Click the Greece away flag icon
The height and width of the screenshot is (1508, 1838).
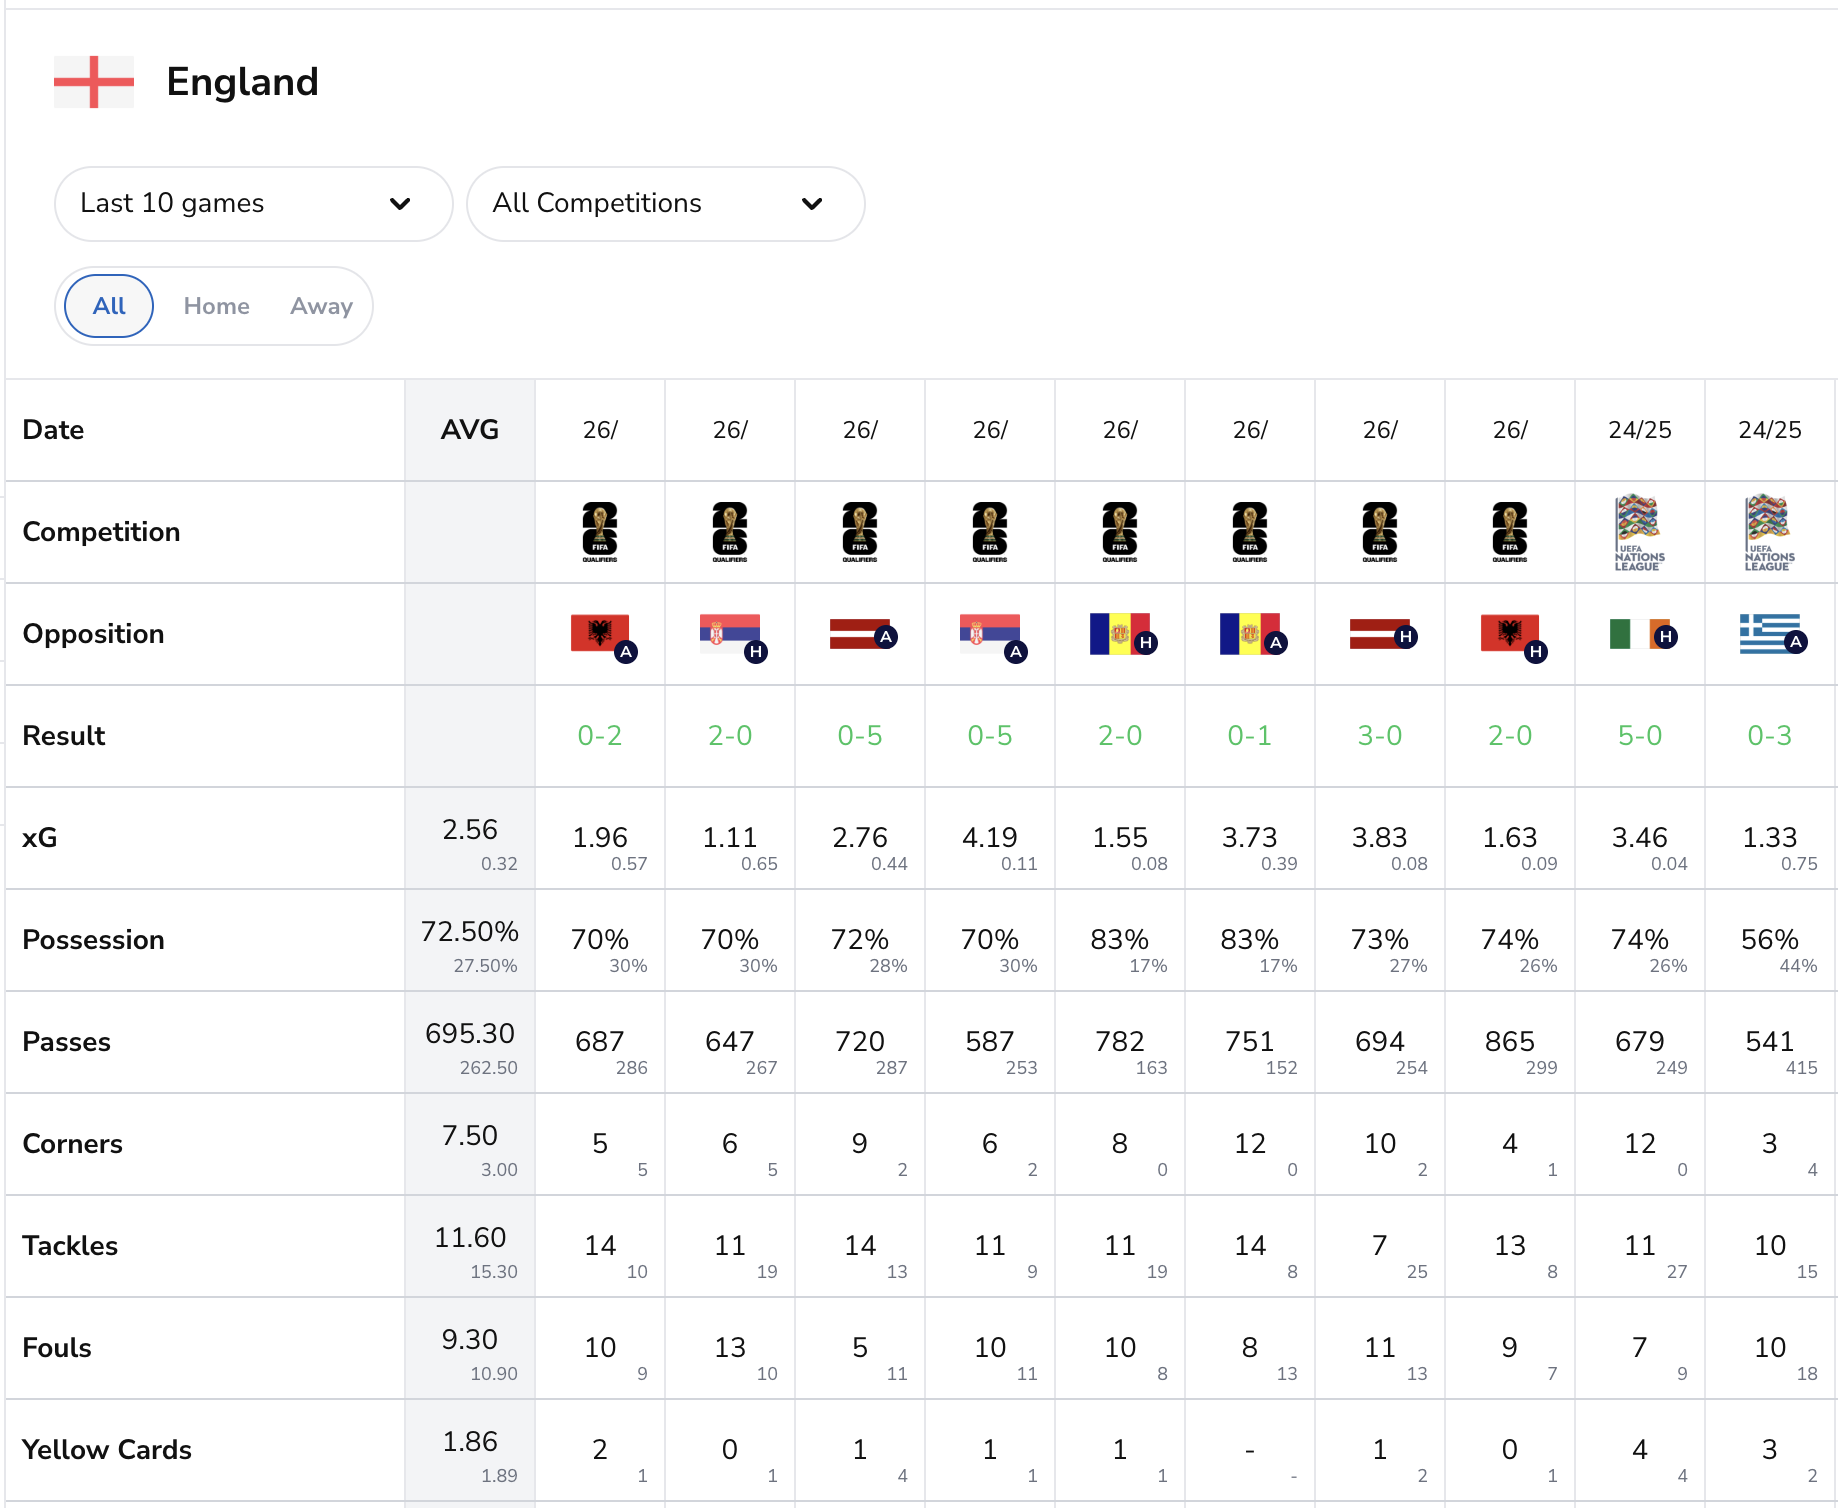click(x=1768, y=634)
